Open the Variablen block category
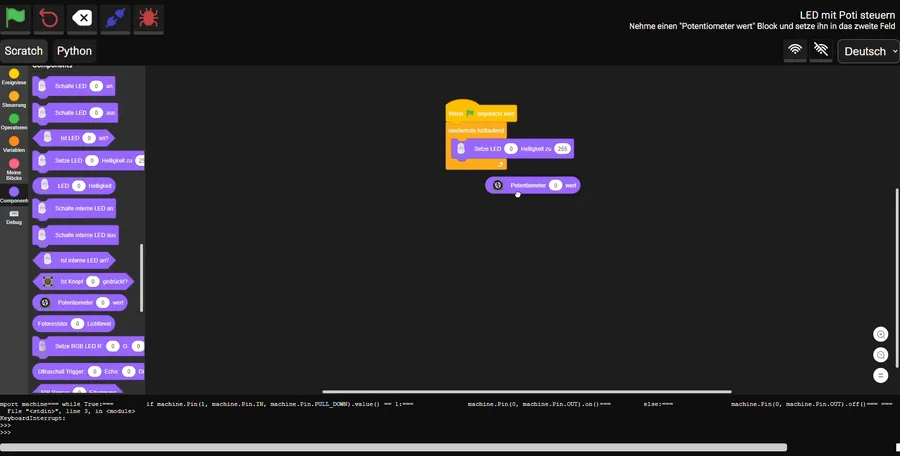900x456 pixels. 14,144
